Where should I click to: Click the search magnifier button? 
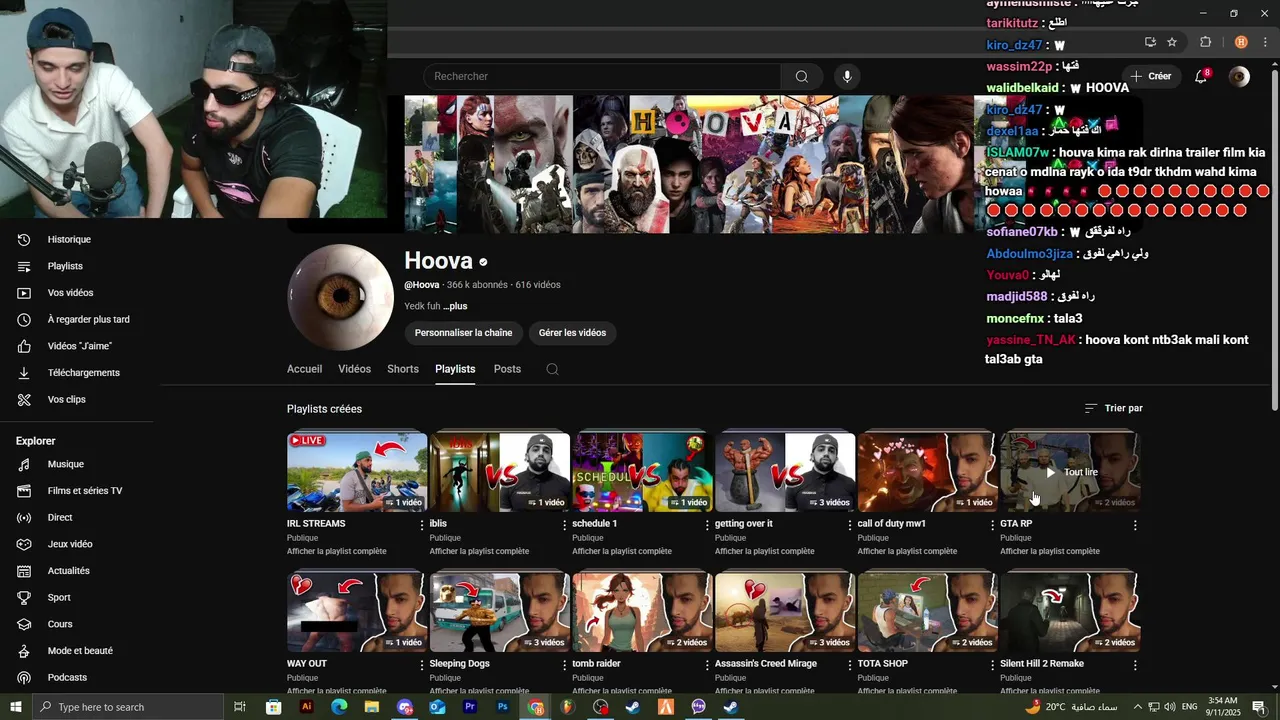[x=802, y=76]
